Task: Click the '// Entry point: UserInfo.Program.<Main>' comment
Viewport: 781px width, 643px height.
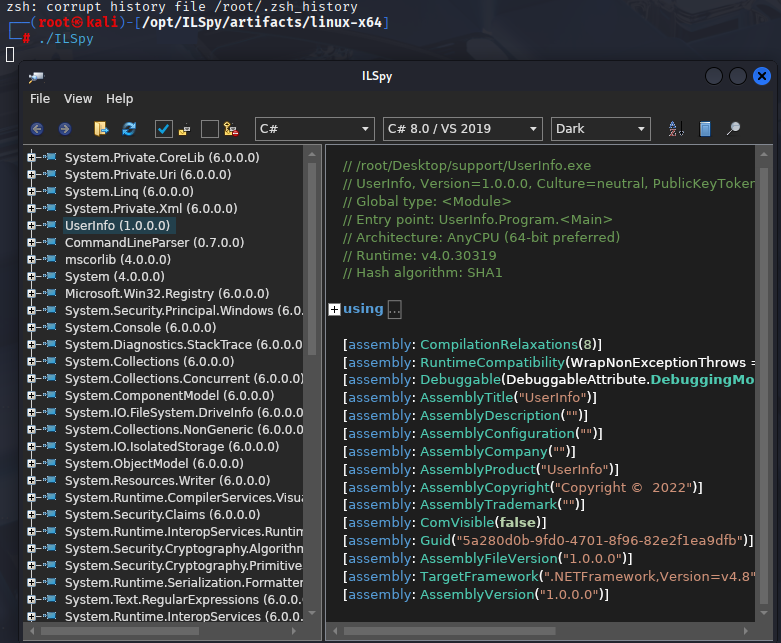Action: coord(478,220)
